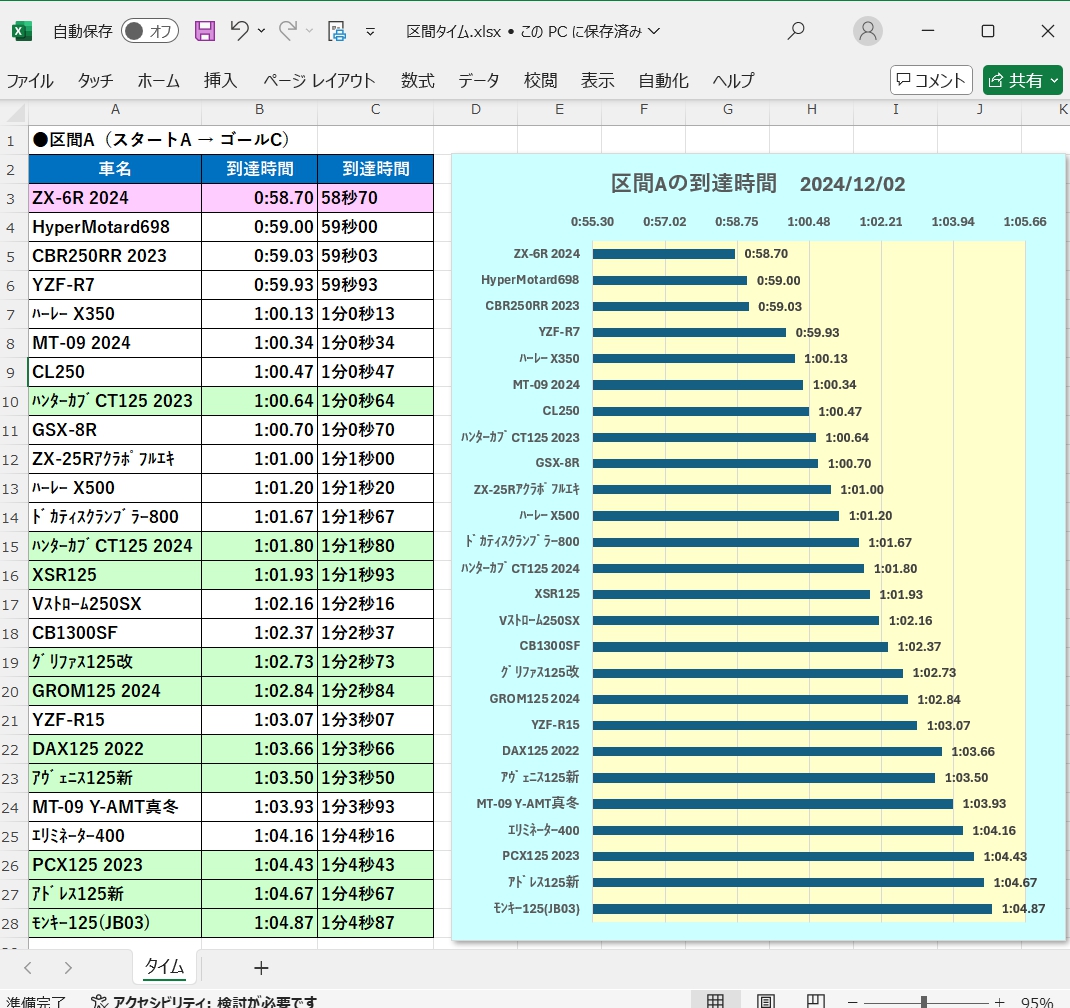Open the Redo history dropdown arrow
1070x1008 pixels.
pyautogui.click(x=309, y=31)
